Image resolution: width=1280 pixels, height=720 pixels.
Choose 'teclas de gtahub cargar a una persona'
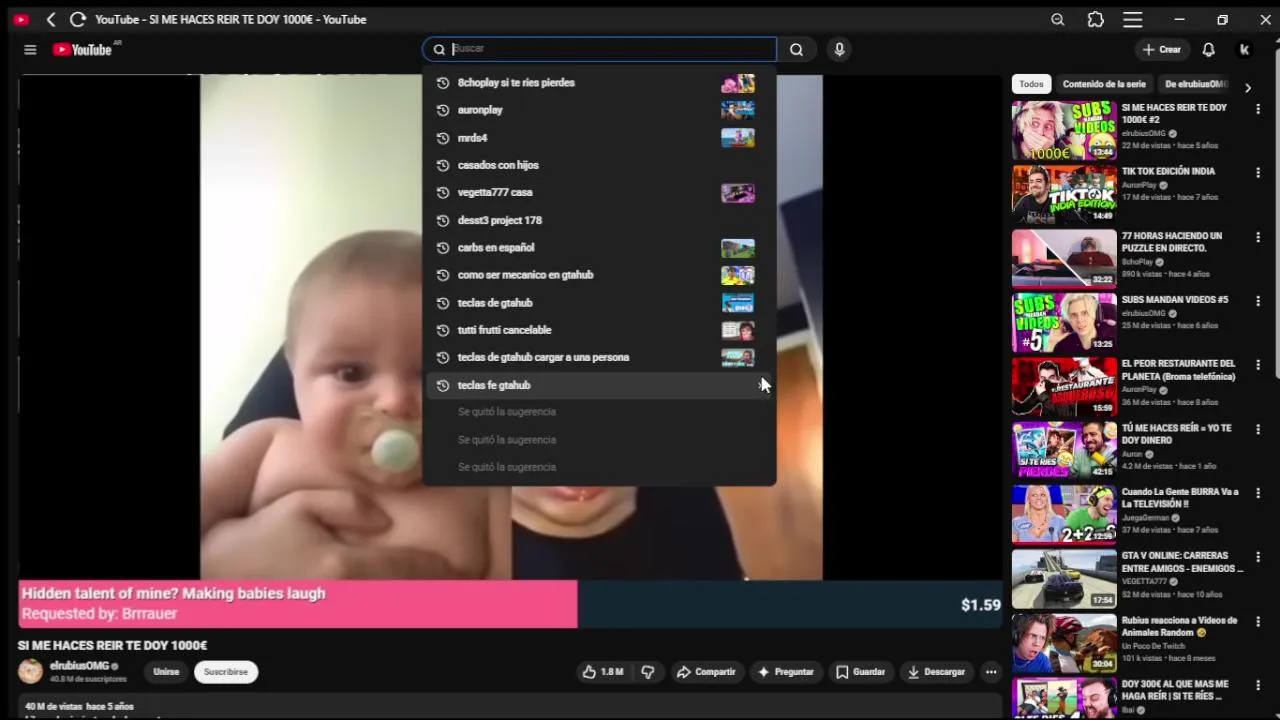(599, 357)
